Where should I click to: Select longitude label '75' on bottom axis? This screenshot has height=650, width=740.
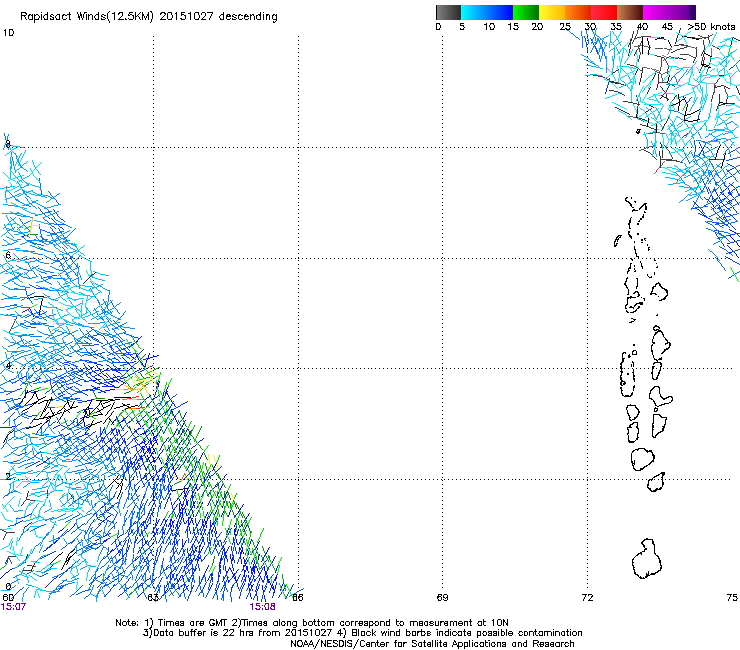(732, 598)
